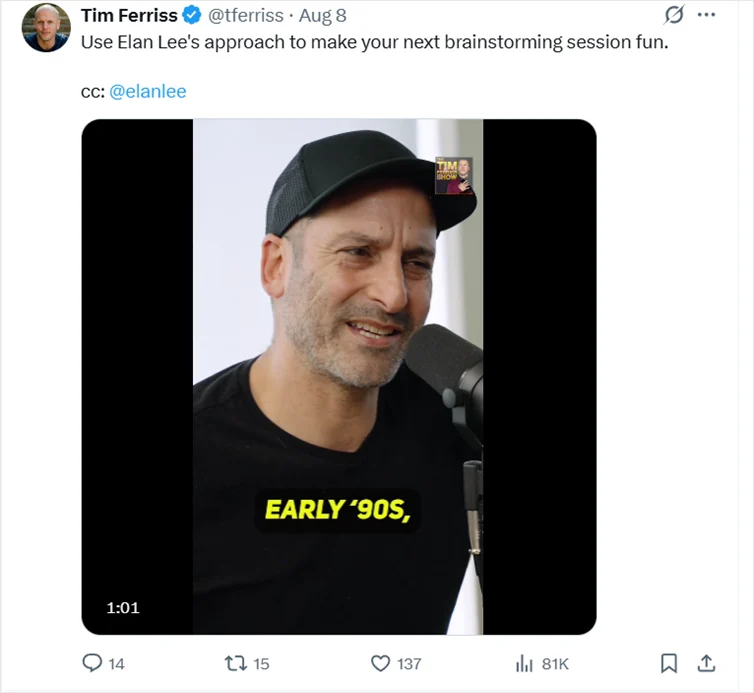The height and width of the screenshot is (693, 754).
Task: Click the Tim Ferriss display name
Action: coord(129,16)
